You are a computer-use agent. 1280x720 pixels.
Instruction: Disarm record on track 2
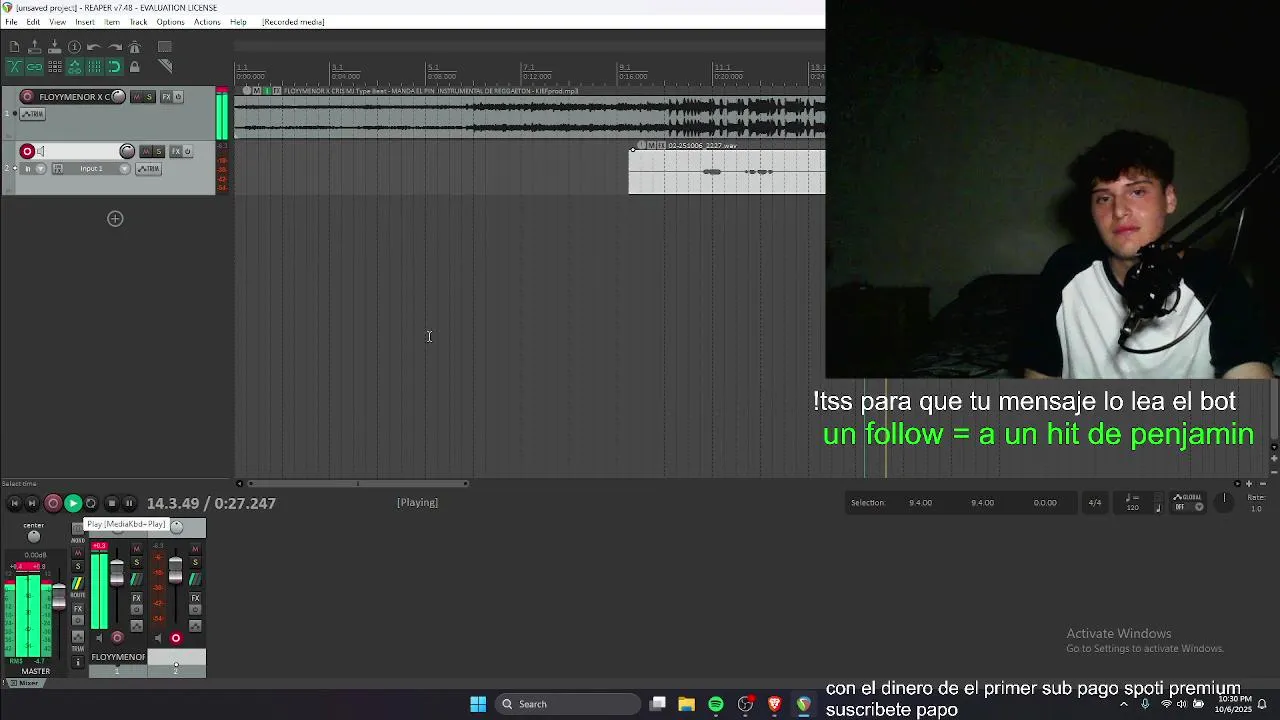tap(27, 151)
